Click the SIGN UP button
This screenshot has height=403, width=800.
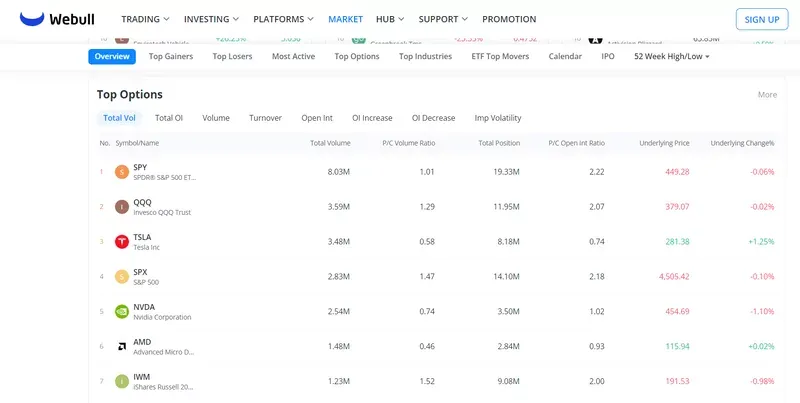click(x=762, y=19)
